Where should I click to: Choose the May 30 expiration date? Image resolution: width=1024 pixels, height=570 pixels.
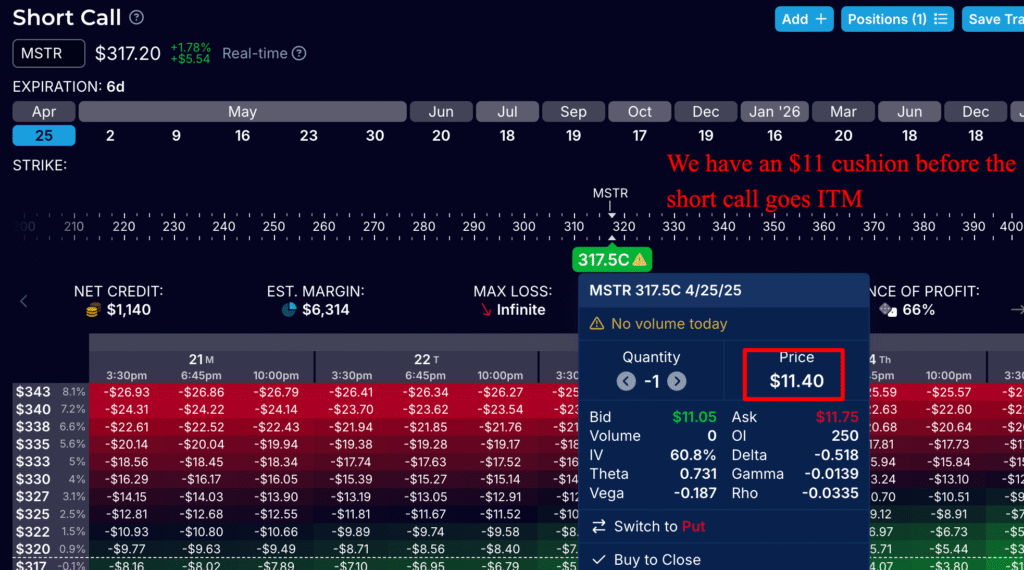[375, 136]
